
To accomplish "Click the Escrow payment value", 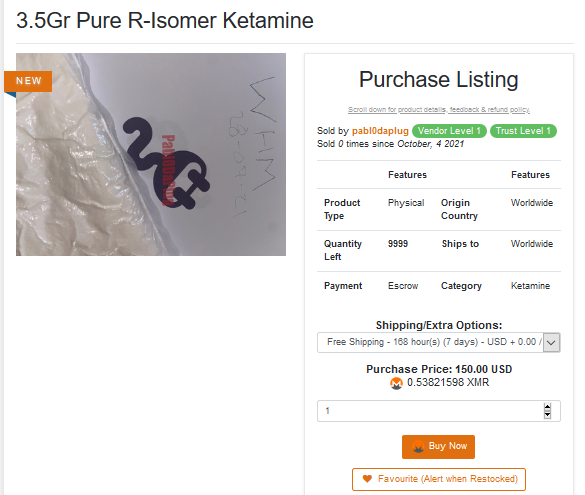I will pyautogui.click(x=403, y=286).
